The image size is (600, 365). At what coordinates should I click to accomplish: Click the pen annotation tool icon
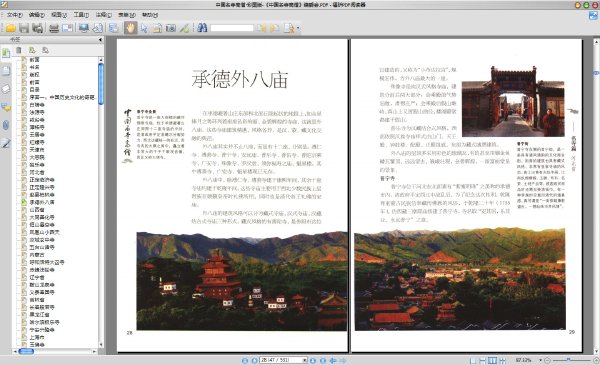(184, 28)
